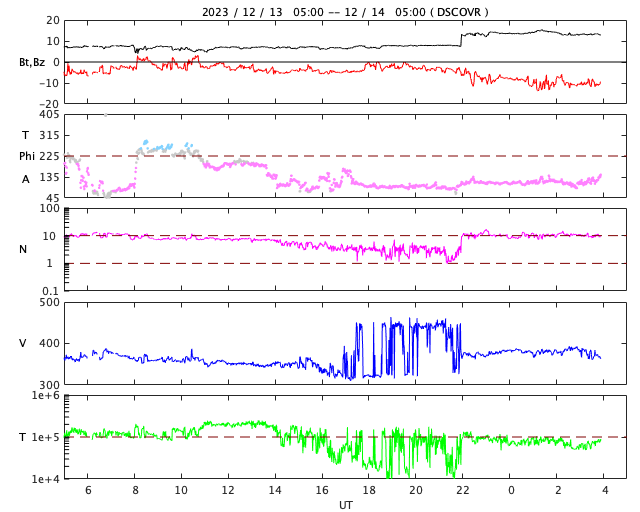The width and height of the screenshot is (640, 512).
Task: Click the 1e+6 temperature tick label
Action: 46,395
